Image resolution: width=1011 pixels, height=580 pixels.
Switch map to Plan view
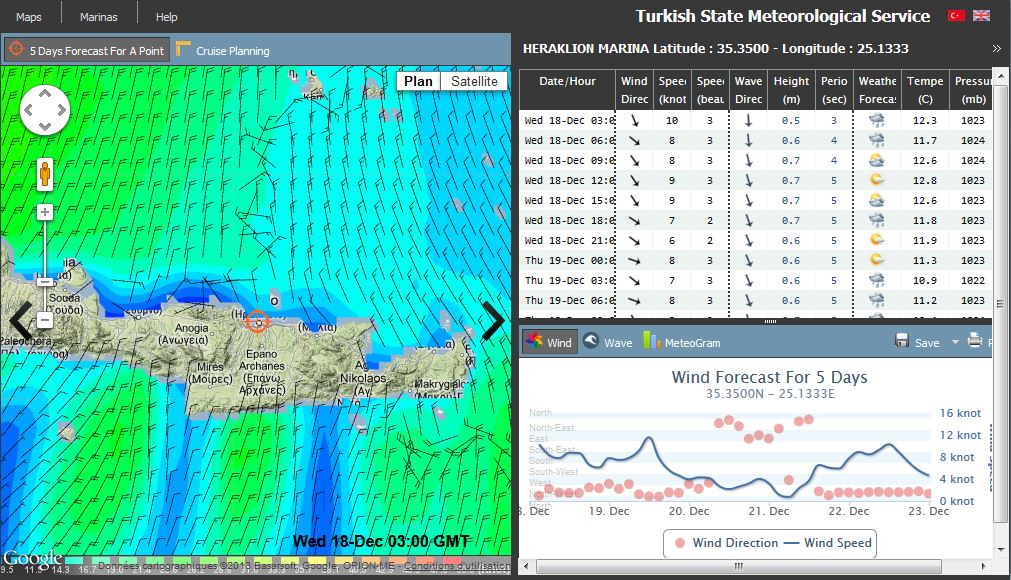[418, 81]
